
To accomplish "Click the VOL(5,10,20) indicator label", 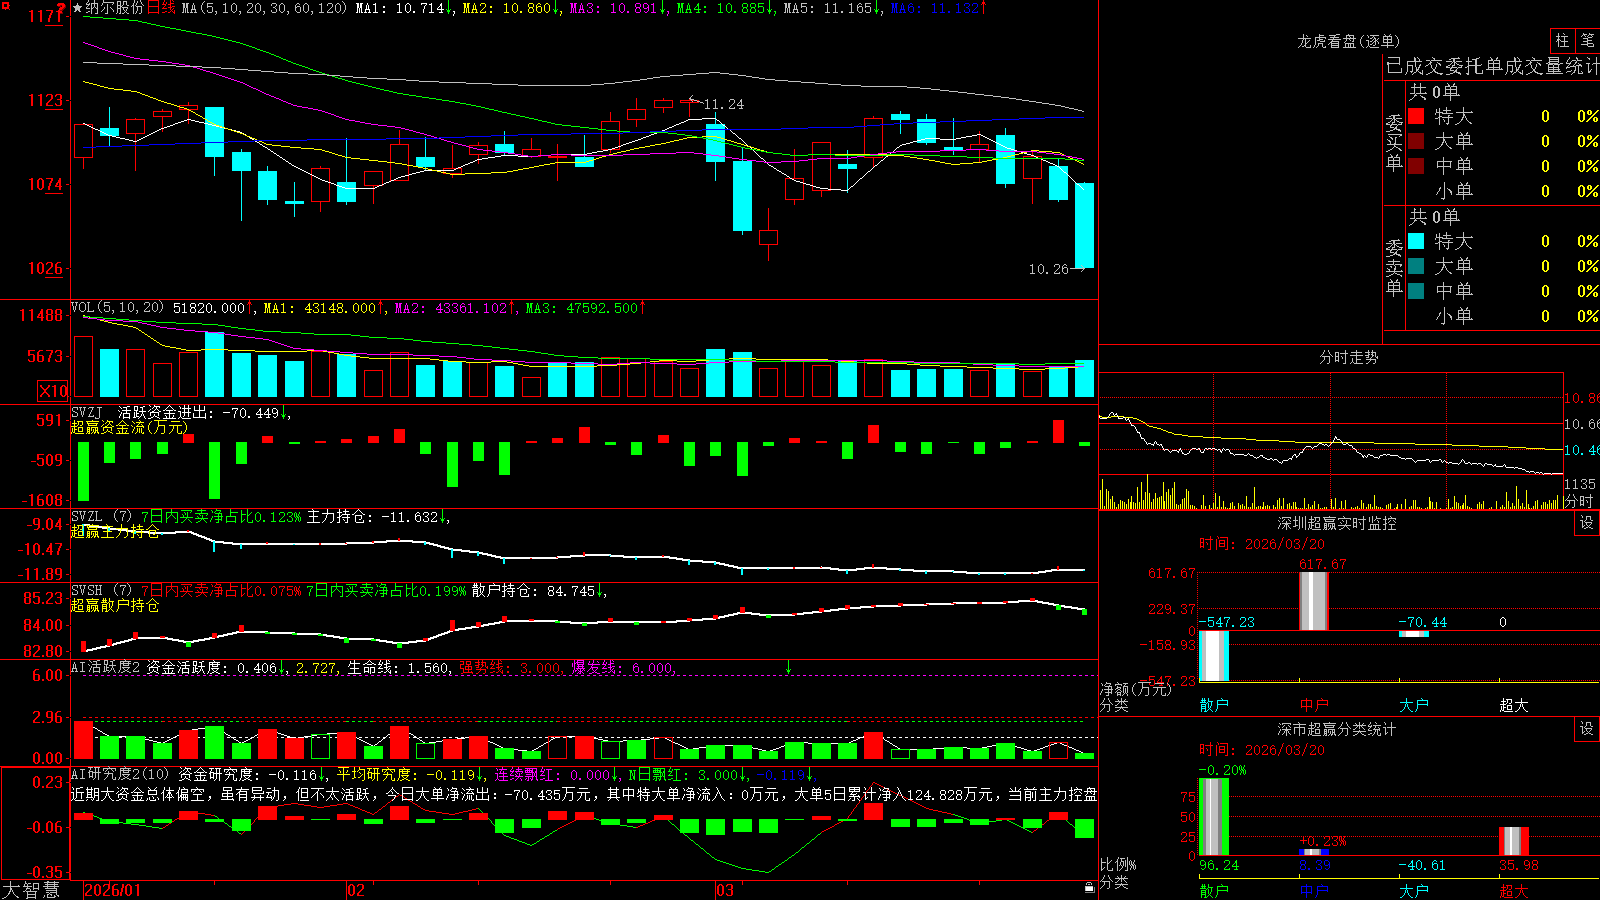I will pyautogui.click(x=117, y=307).
